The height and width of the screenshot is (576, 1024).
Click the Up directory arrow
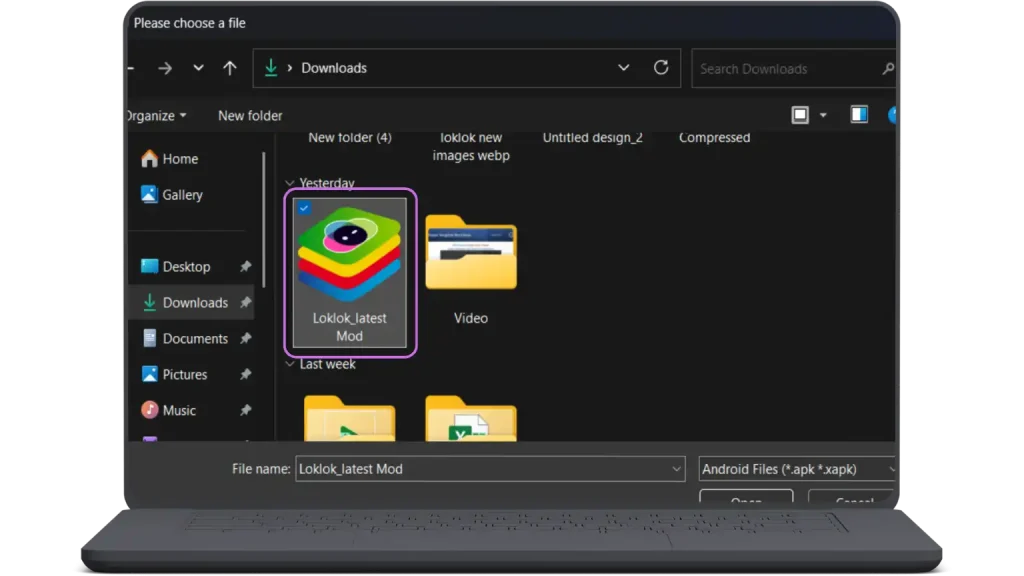pyautogui.click(x=230, y=68)
